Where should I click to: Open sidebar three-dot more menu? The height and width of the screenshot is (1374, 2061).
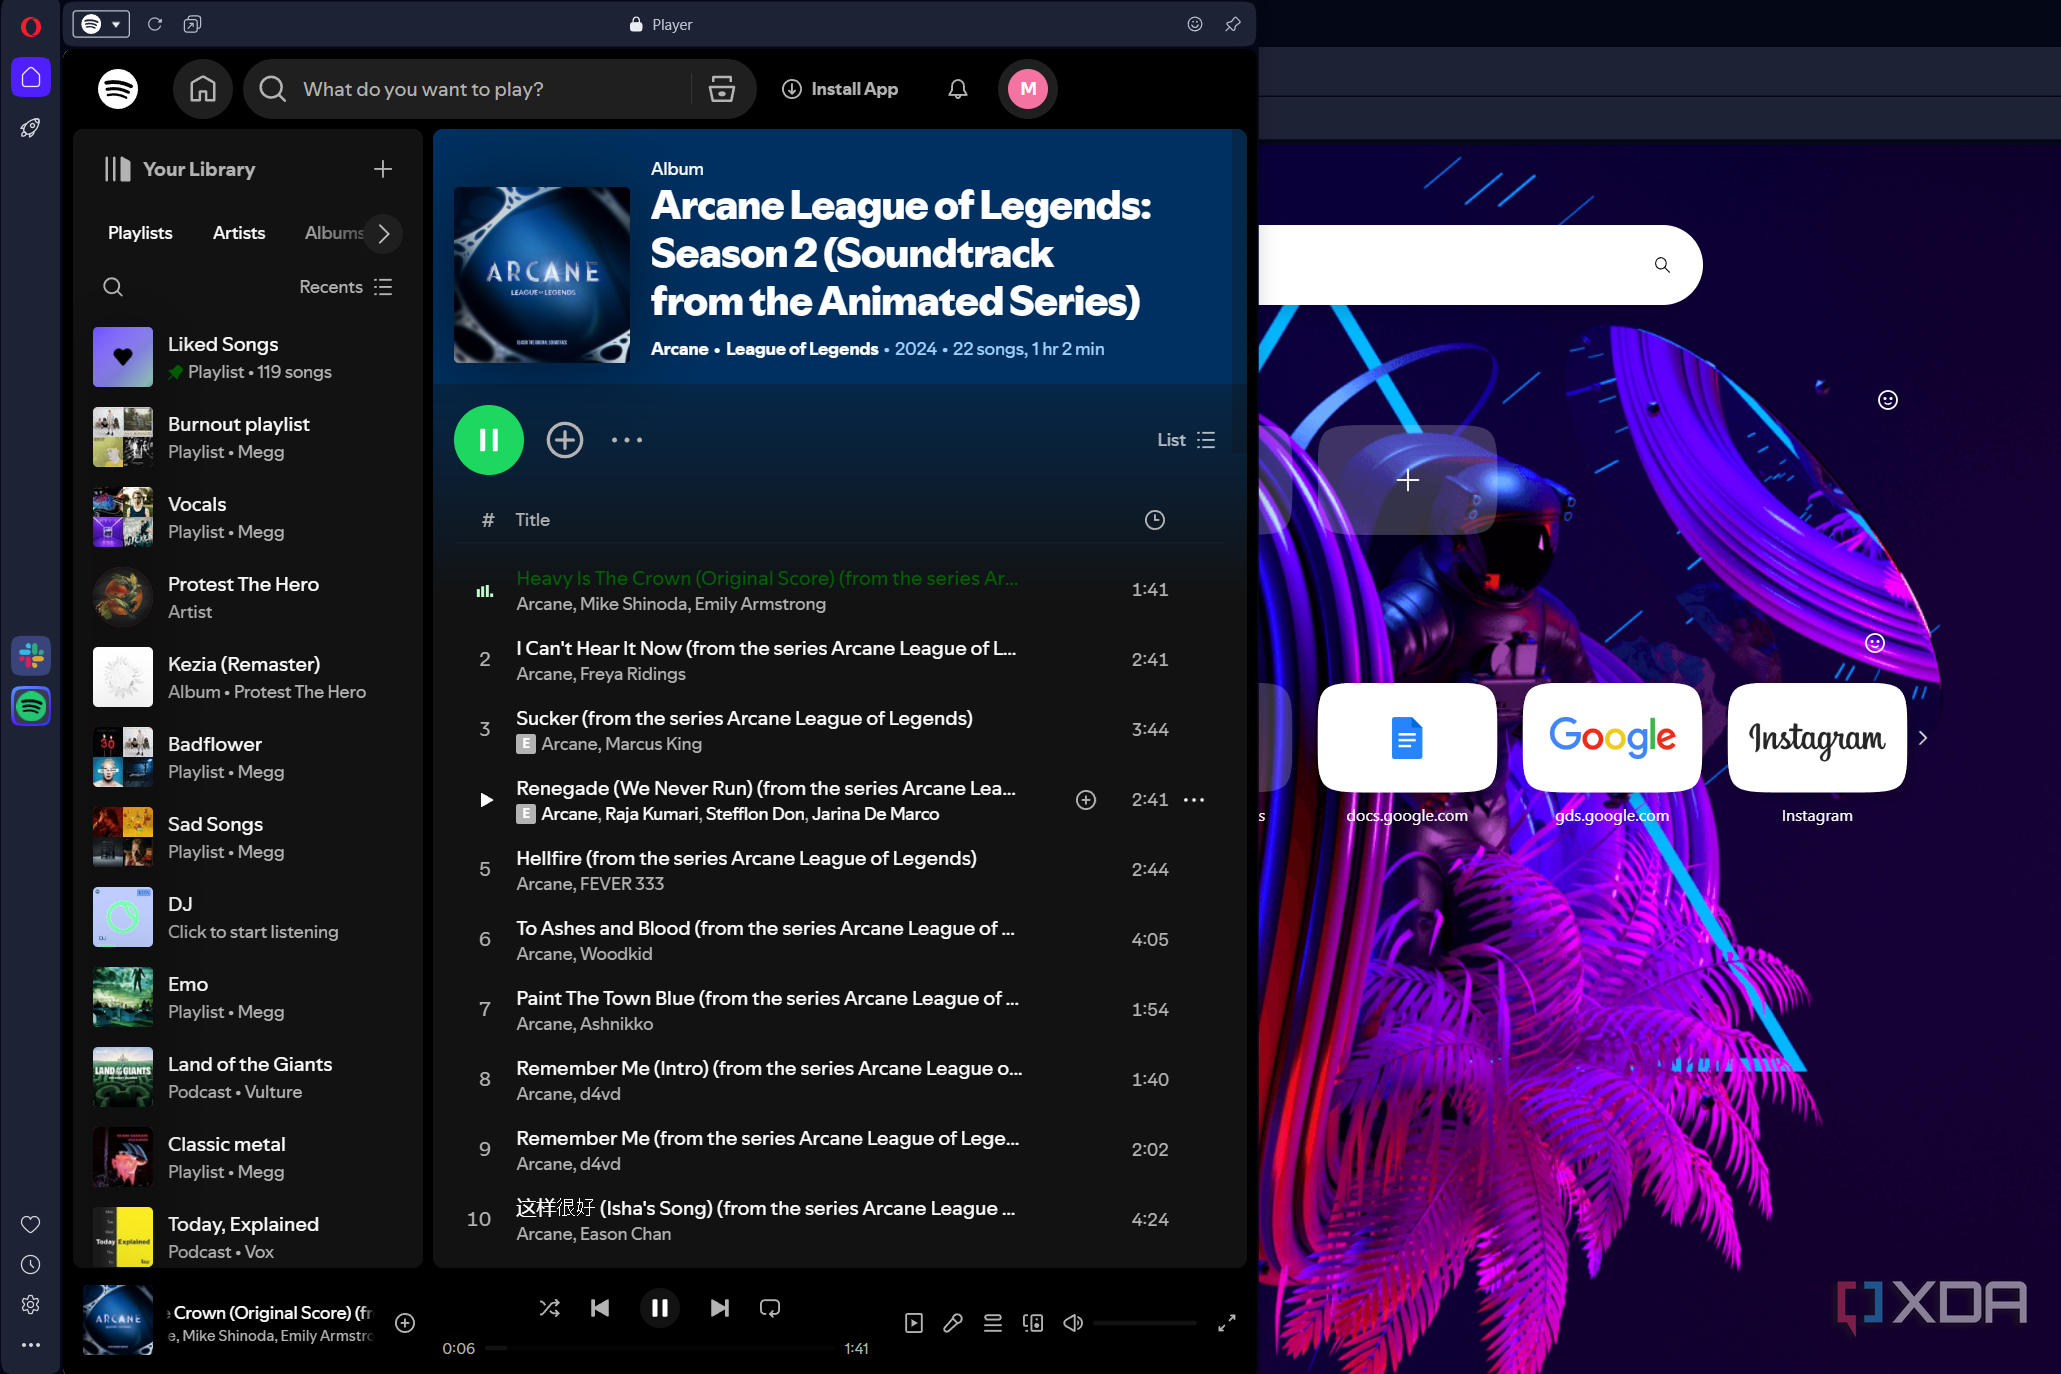(x=31, y=1345)
